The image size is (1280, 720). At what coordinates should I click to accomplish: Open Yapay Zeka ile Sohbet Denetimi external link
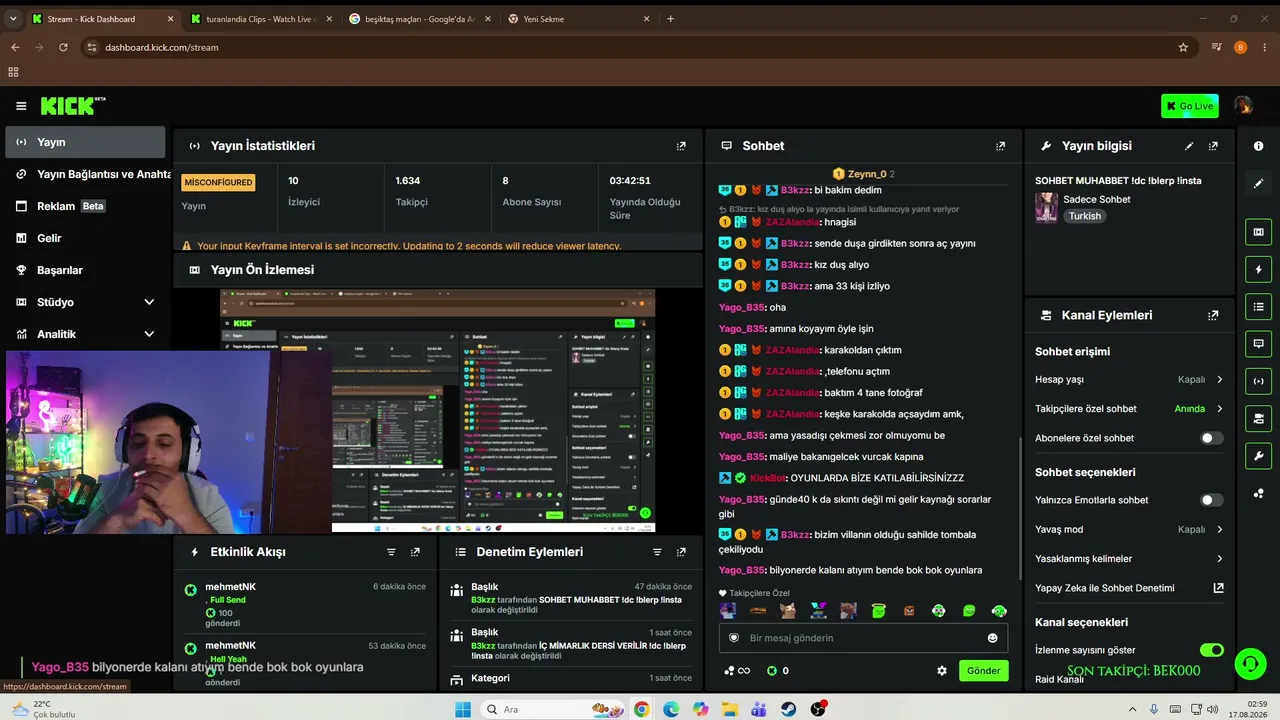tap(1218, 588)
